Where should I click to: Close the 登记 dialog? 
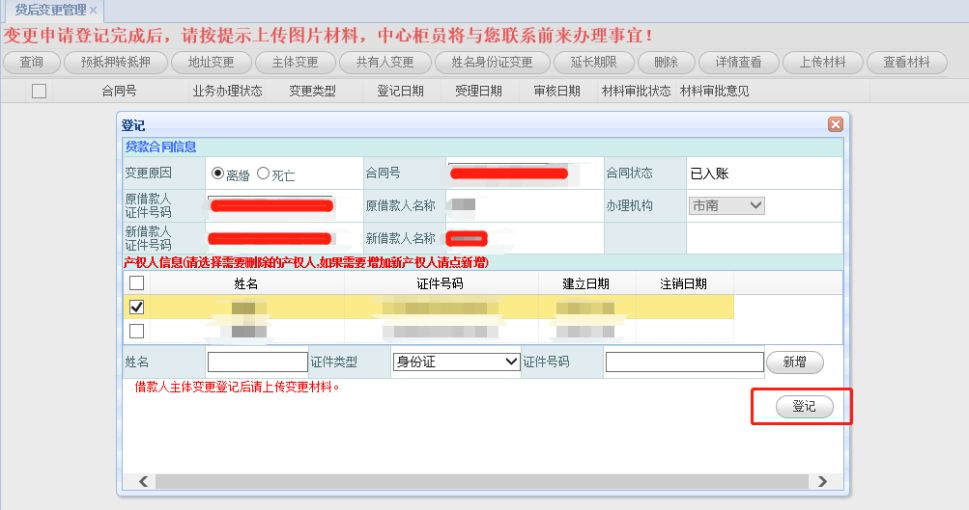(836, 124)
